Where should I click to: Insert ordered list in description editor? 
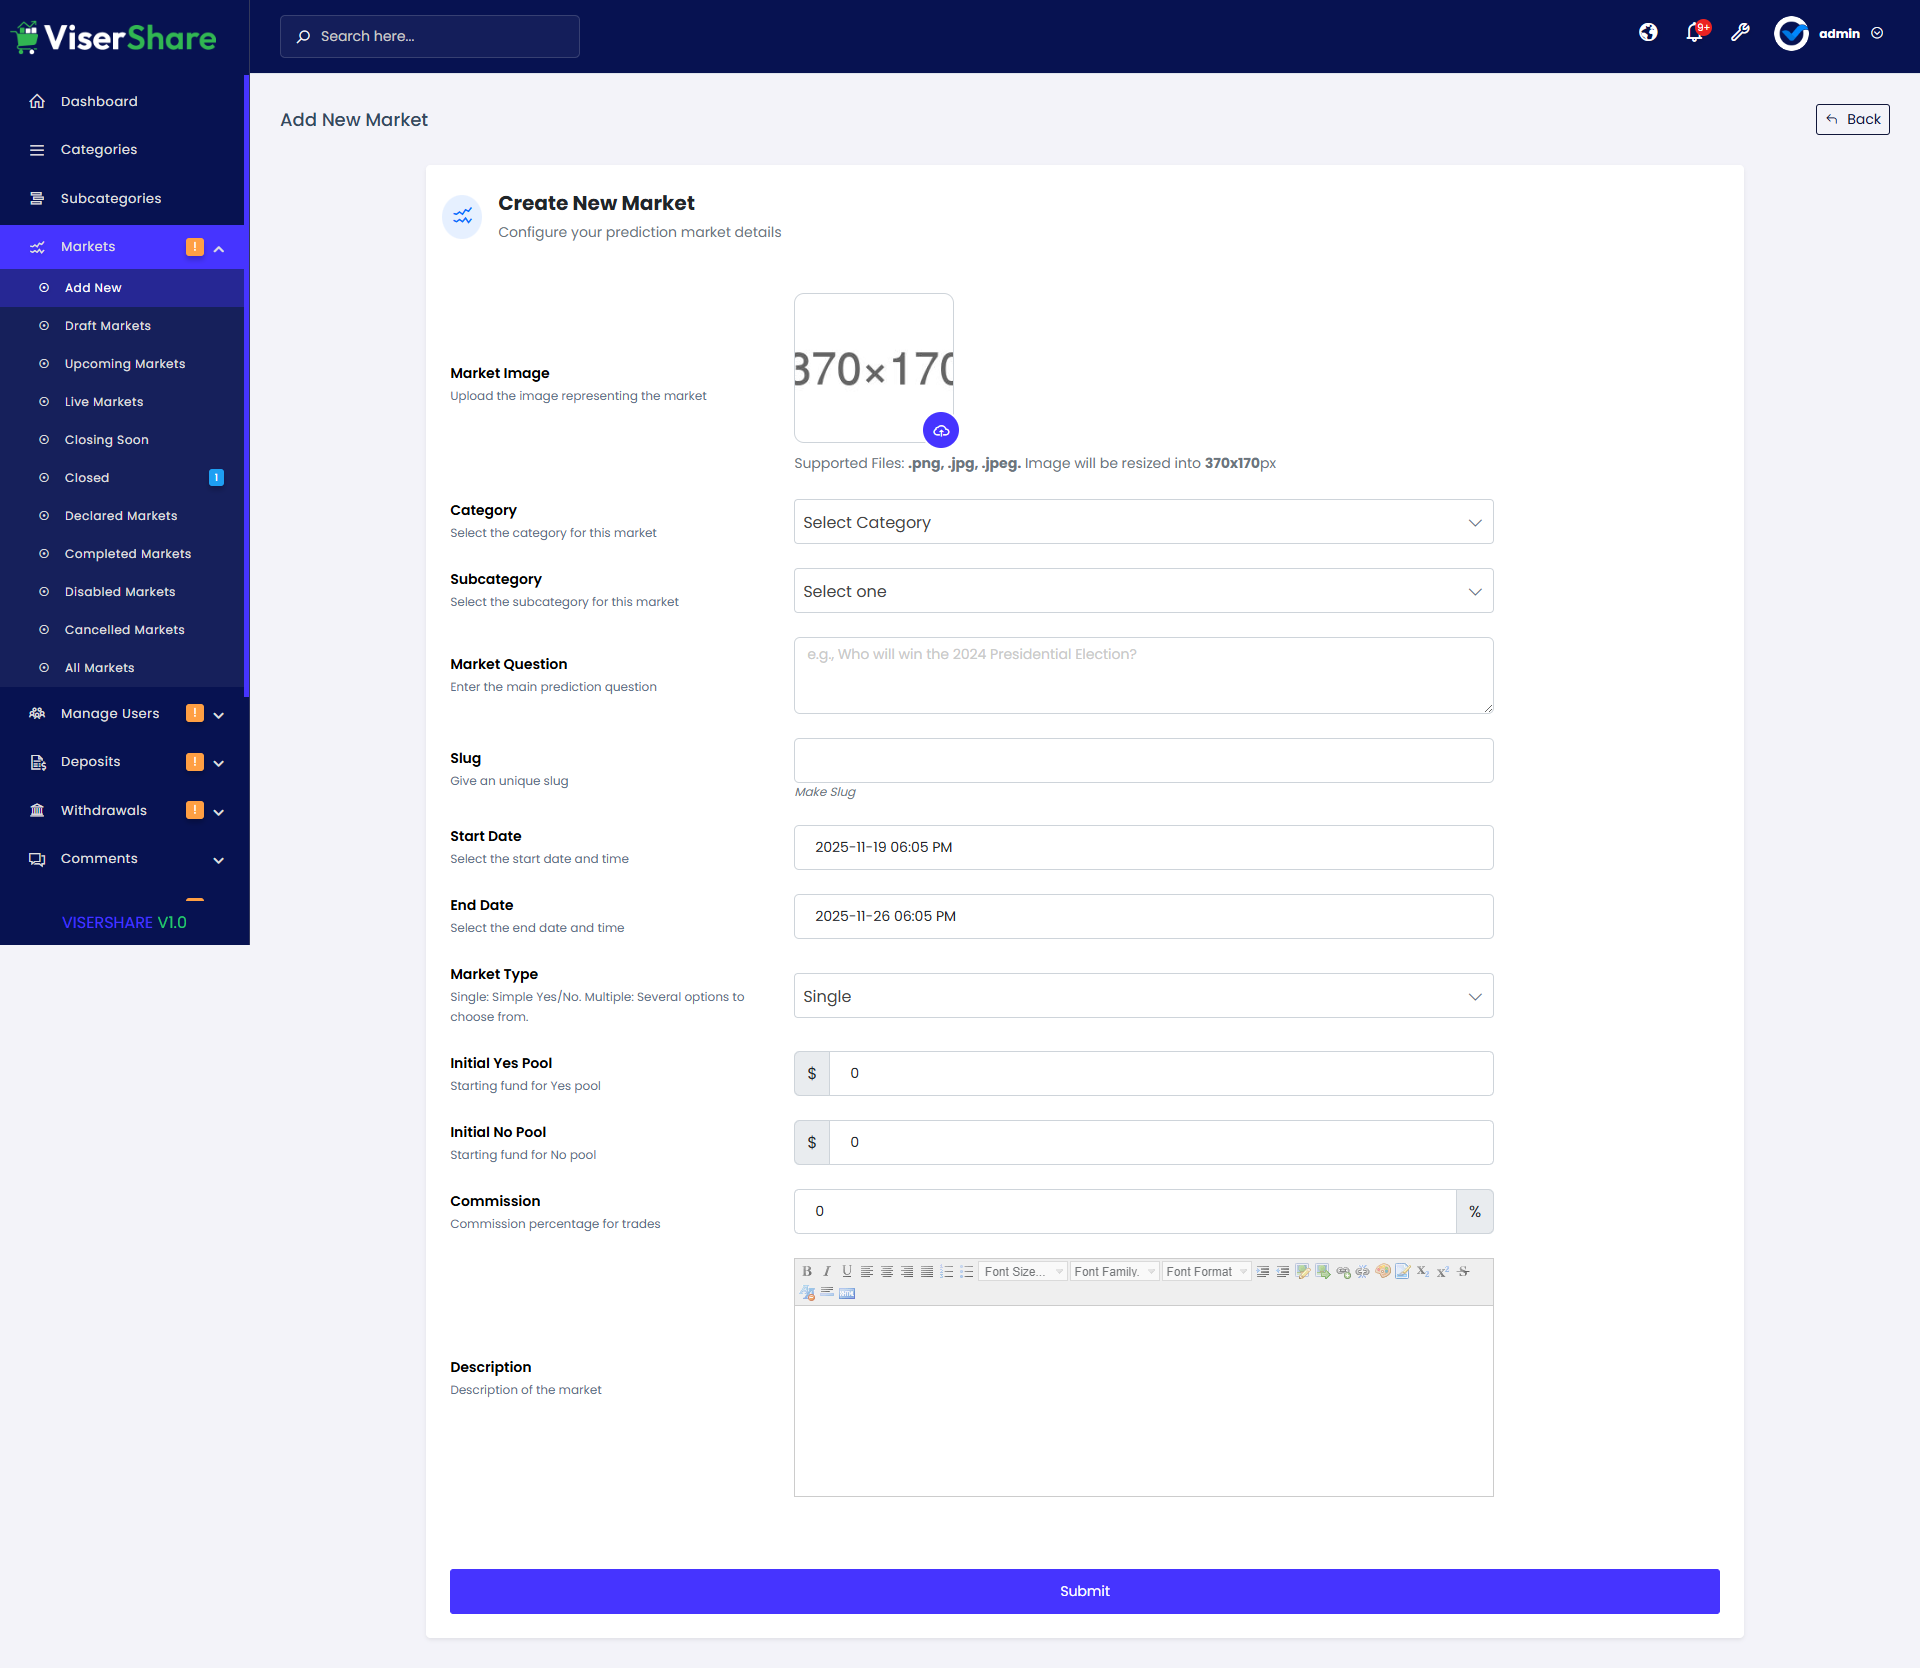947,1271
